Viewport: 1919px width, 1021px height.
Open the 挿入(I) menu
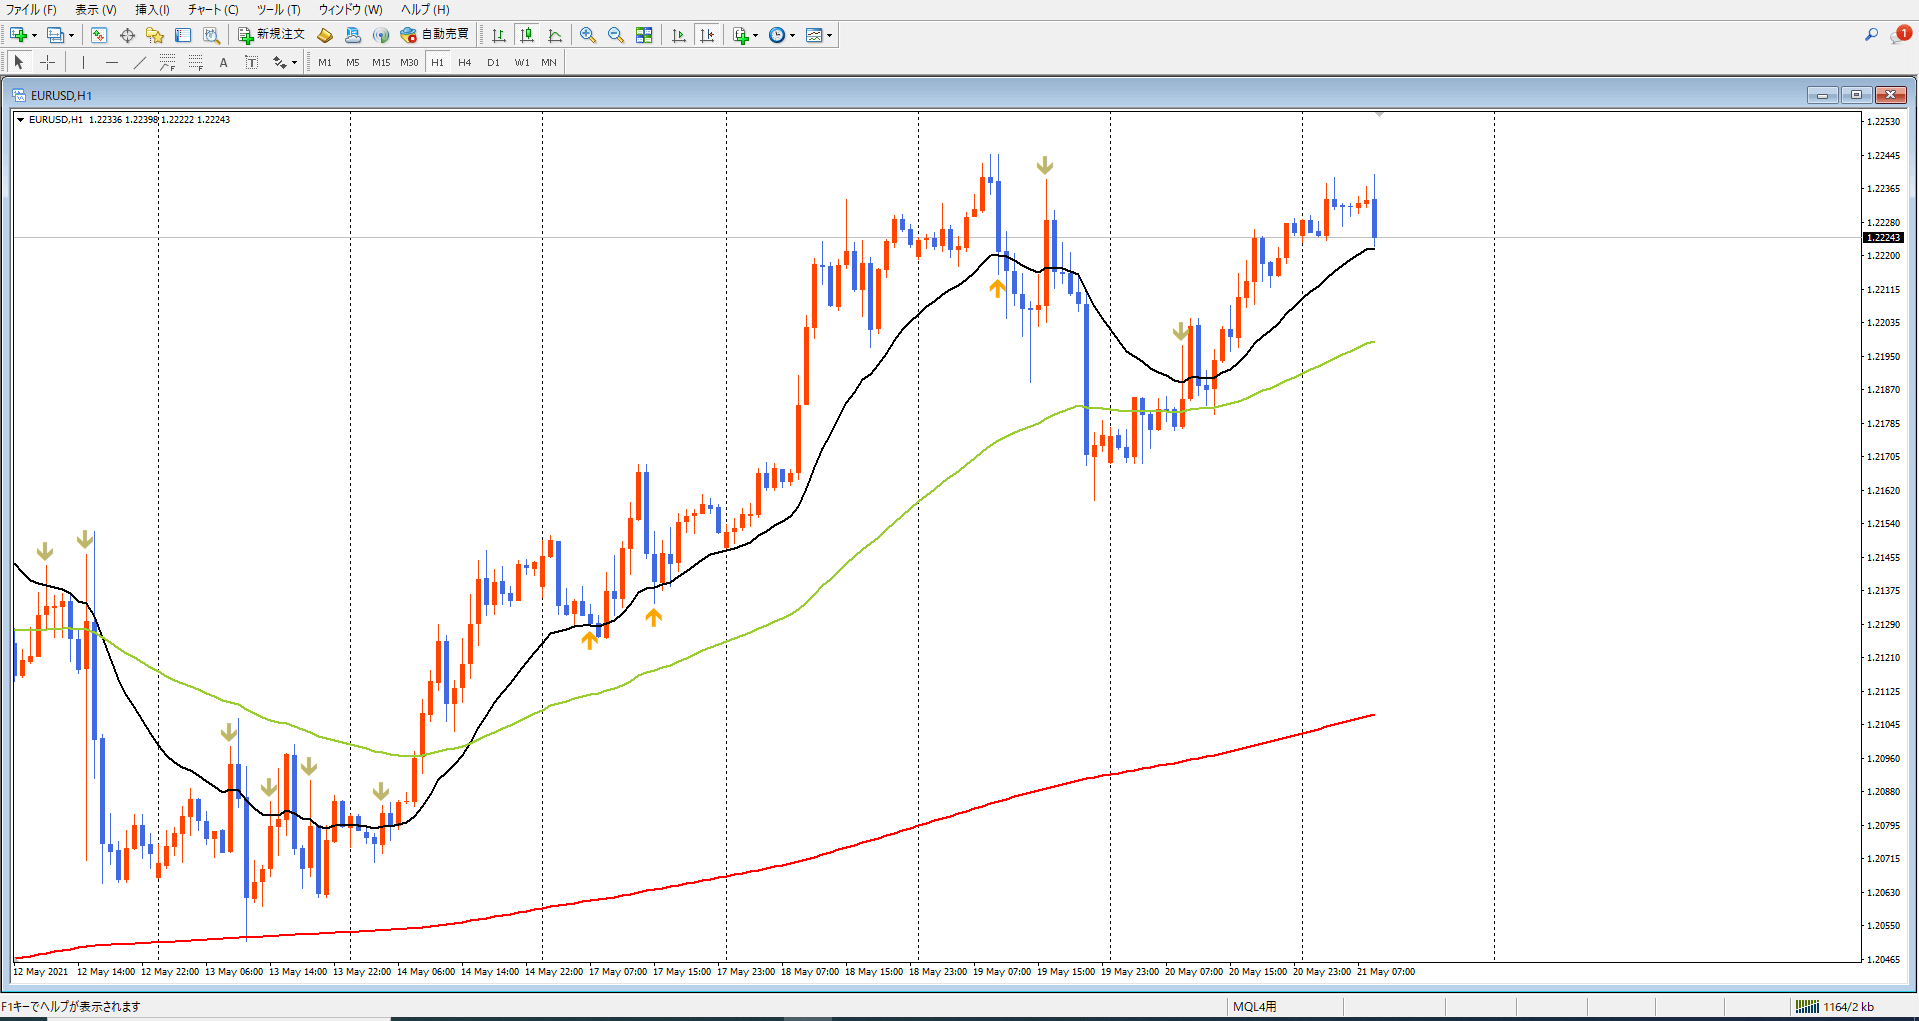152,10
